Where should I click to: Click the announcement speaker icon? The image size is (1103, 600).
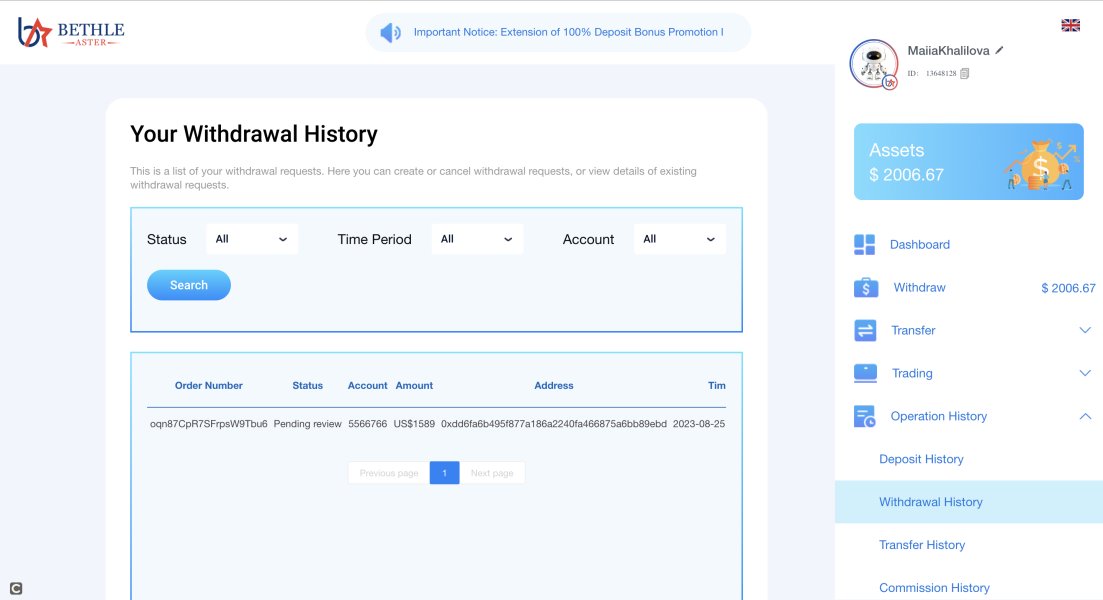tap(390, 32)
